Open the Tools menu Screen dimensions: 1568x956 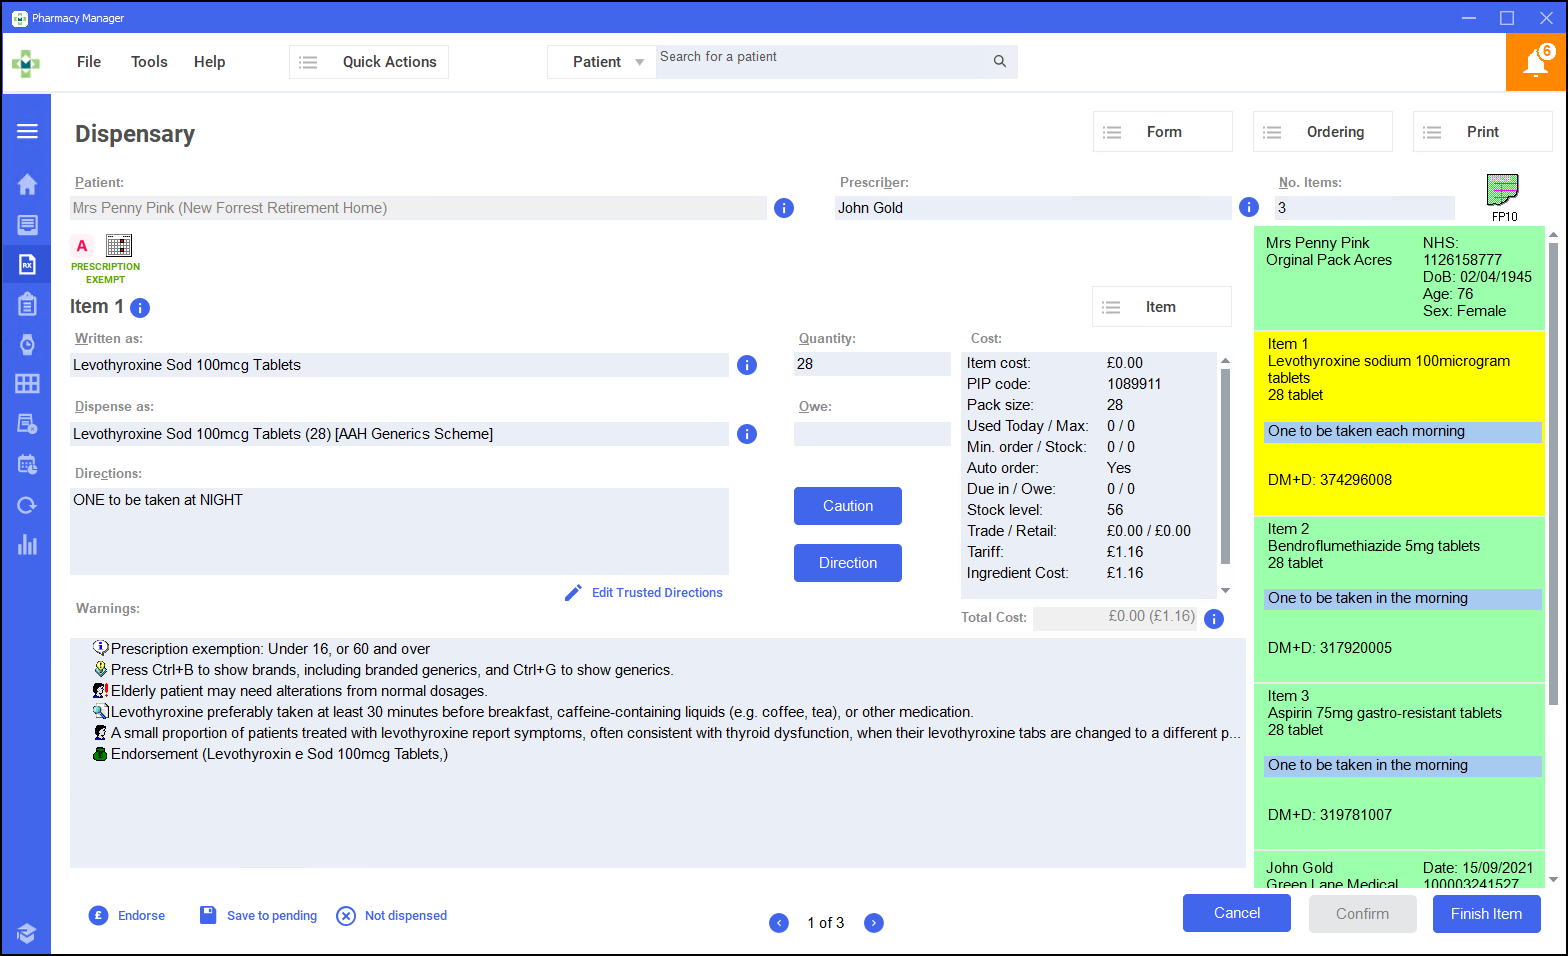click(149, 62)
